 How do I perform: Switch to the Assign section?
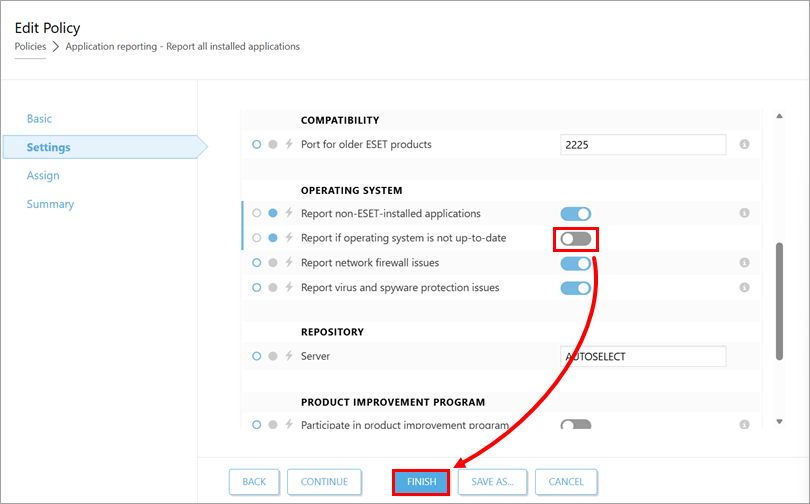(x=43, y=176)
